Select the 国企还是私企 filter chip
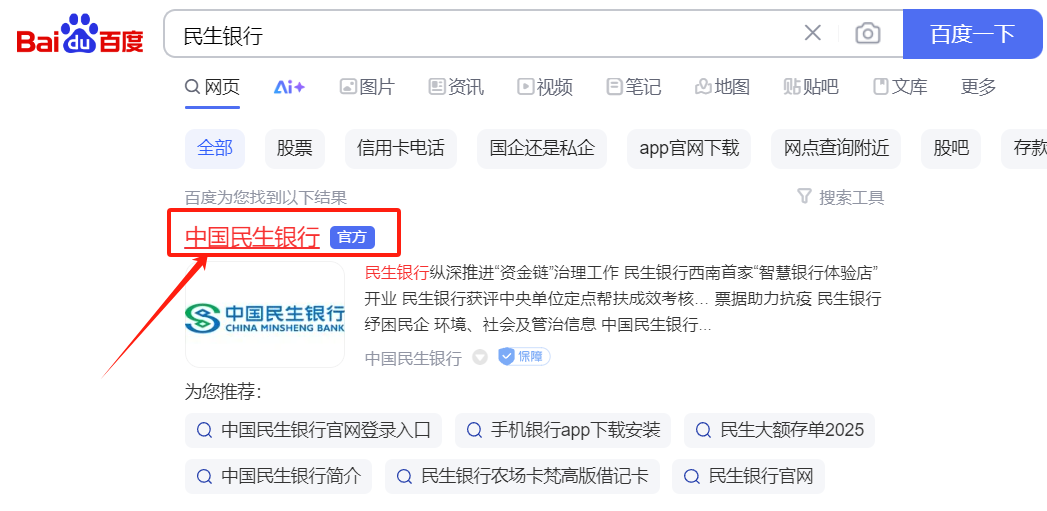1047x511 pixels. [x=542, y=148]
